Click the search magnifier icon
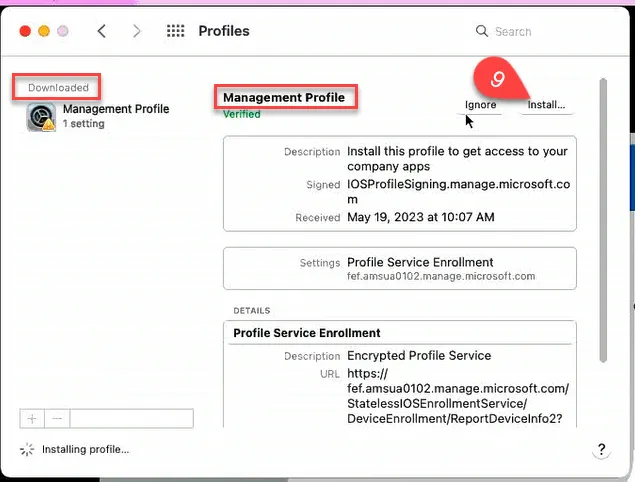Image resolution: width=635 pixels, height=482 pixels. [x=482, y=31]
